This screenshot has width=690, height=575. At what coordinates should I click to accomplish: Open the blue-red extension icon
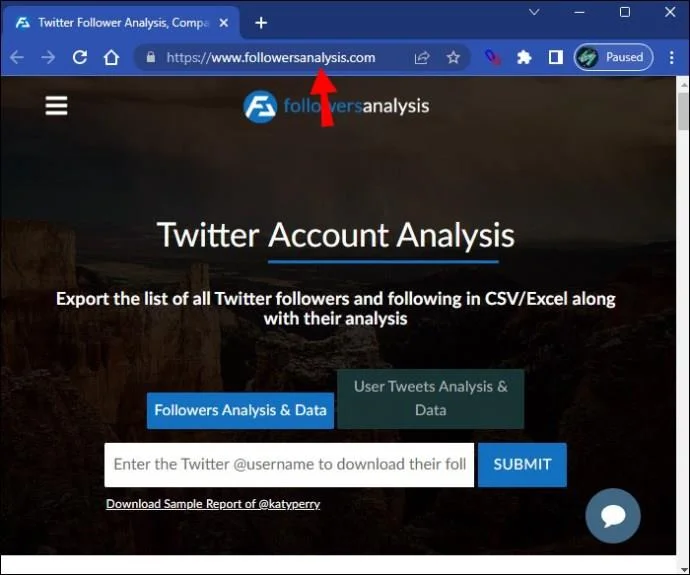pos(492,57)
